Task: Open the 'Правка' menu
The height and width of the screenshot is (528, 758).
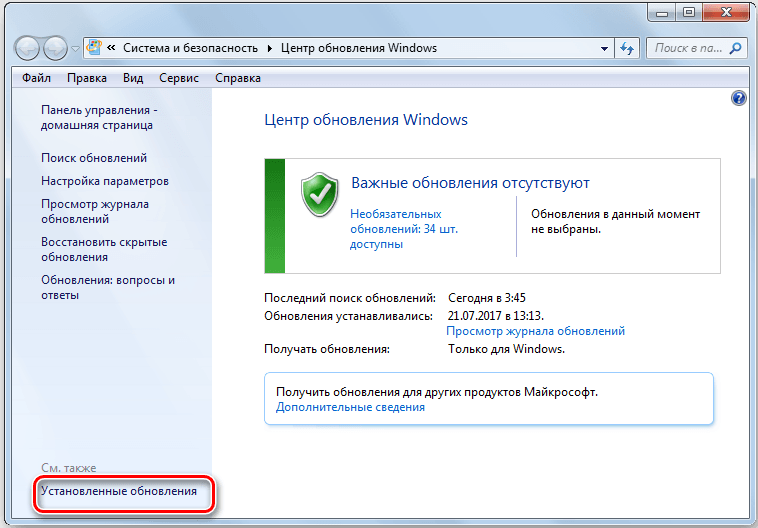Action: (87, 78)
